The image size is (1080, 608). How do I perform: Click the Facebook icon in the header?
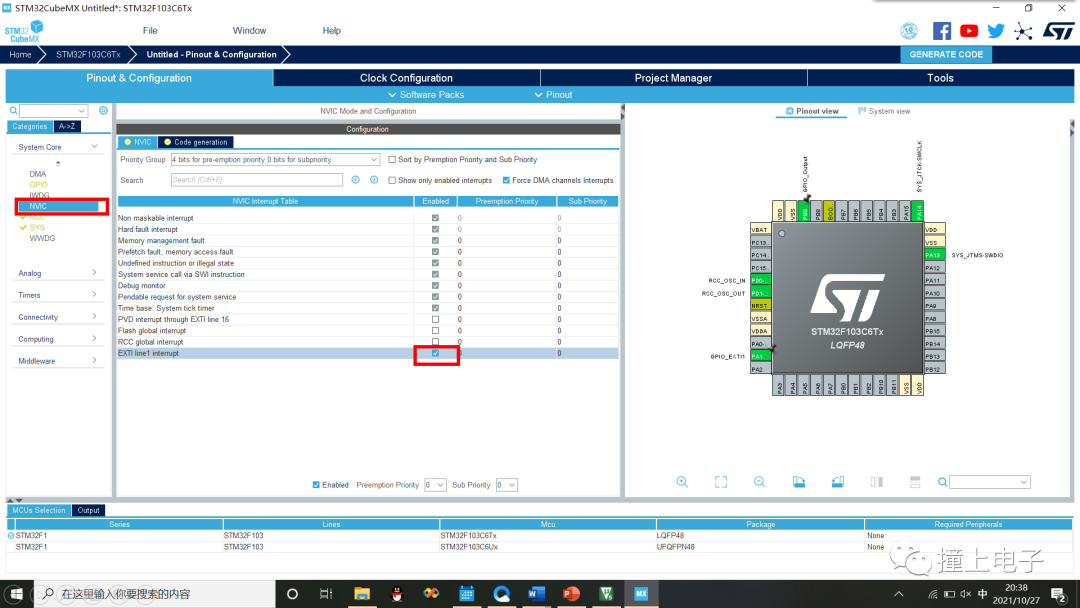(941, 31)
